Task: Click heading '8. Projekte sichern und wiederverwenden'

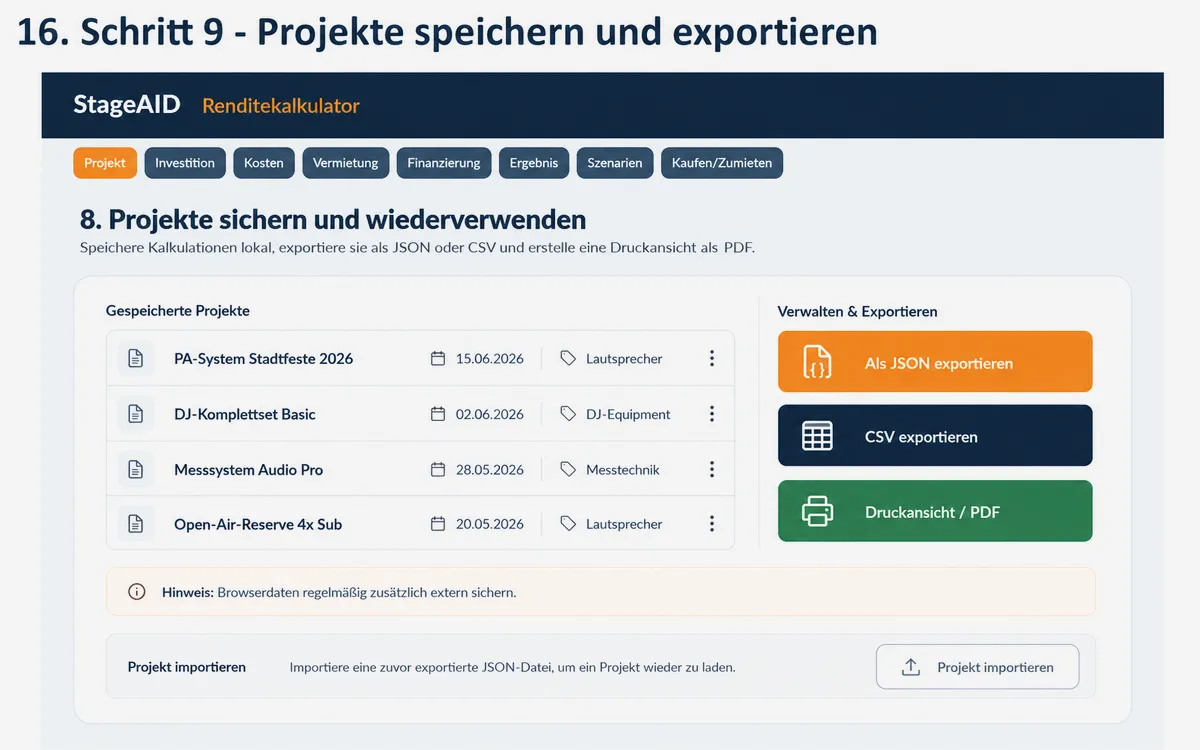Action: point(333,219)
